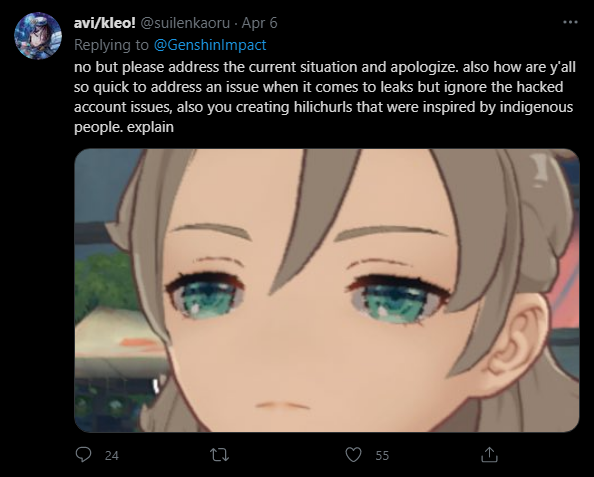
Task: Open the Apr 6 timestamp link
Action: click(x=259, y=23)
